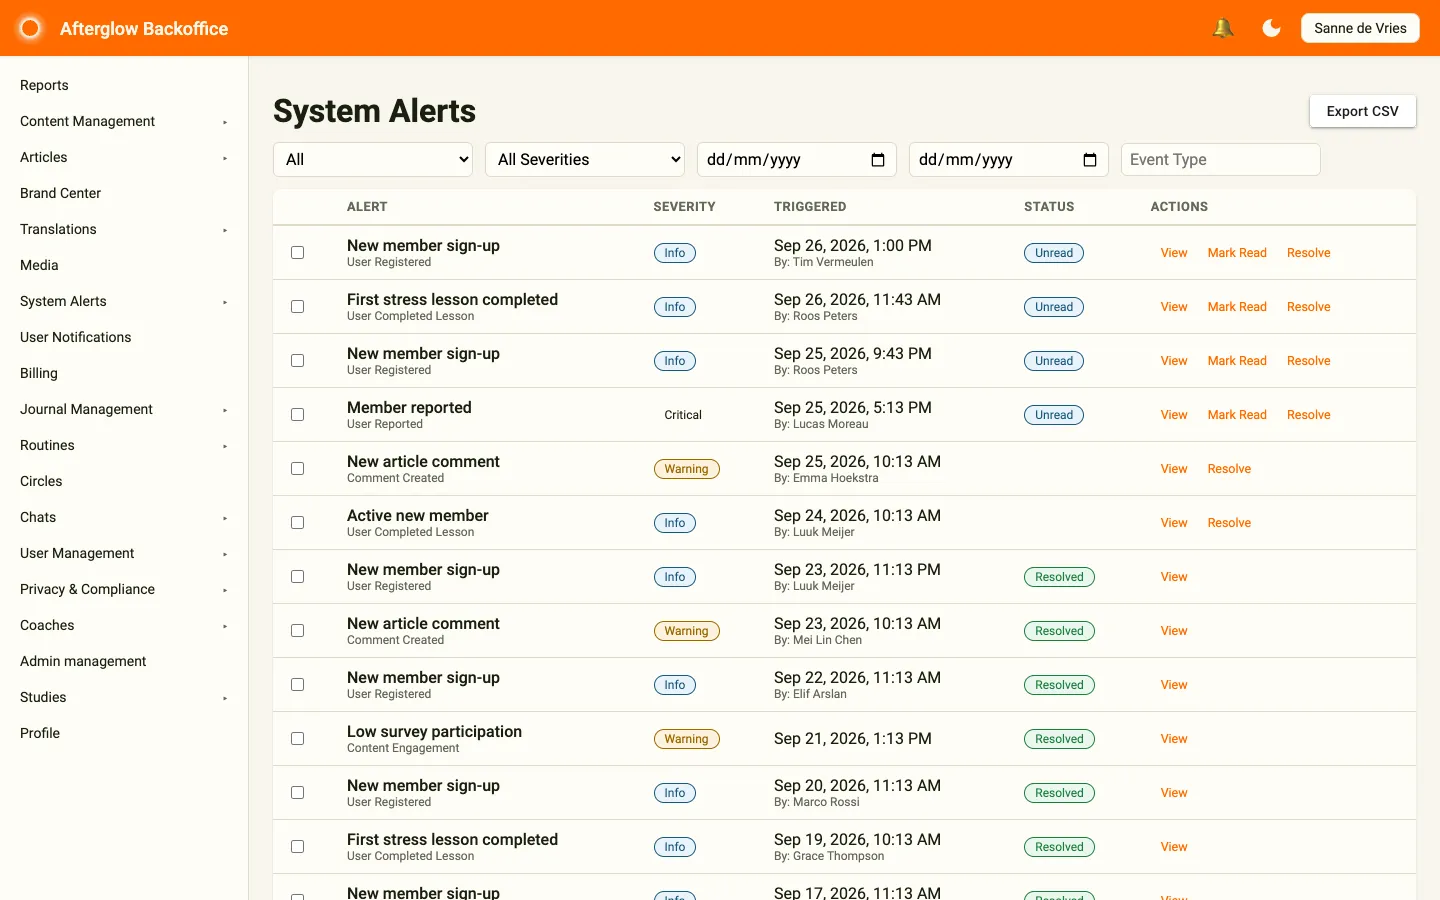Tick the 11:43 AM First stress lesson row checkbox
This screenshot has width=1440, height=900.
(x=297, y=307)
